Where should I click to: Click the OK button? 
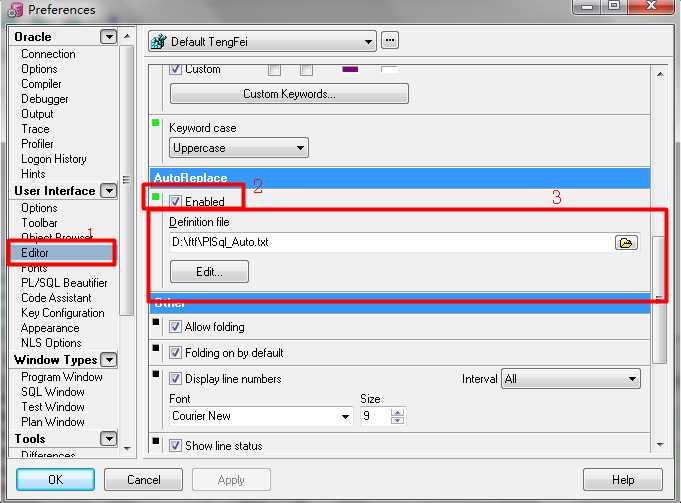click(x=56, y=480)
